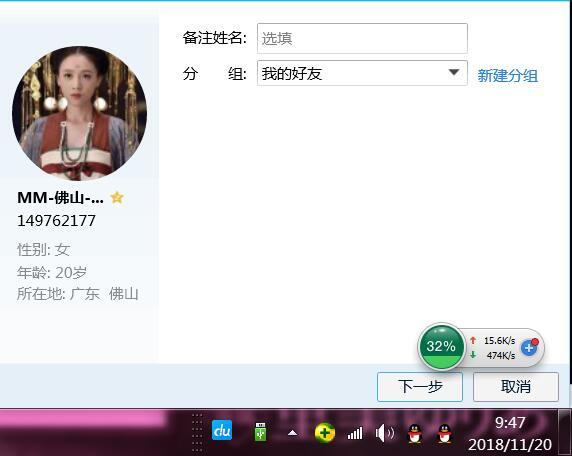Click the network signal bars icon
This screenshot has width=572, height=456.
(355, 433)
